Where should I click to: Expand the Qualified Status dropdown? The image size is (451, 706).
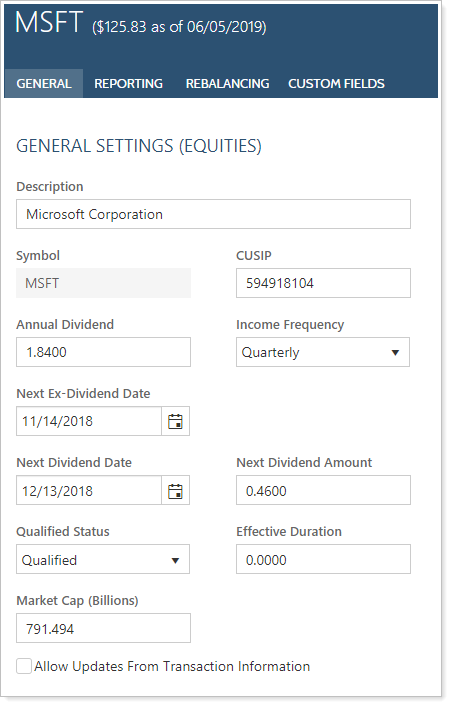(x=103, y=560)
